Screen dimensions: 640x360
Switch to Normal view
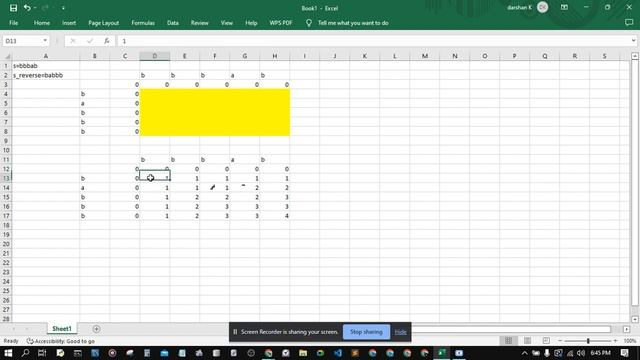[x=508, y=340]
